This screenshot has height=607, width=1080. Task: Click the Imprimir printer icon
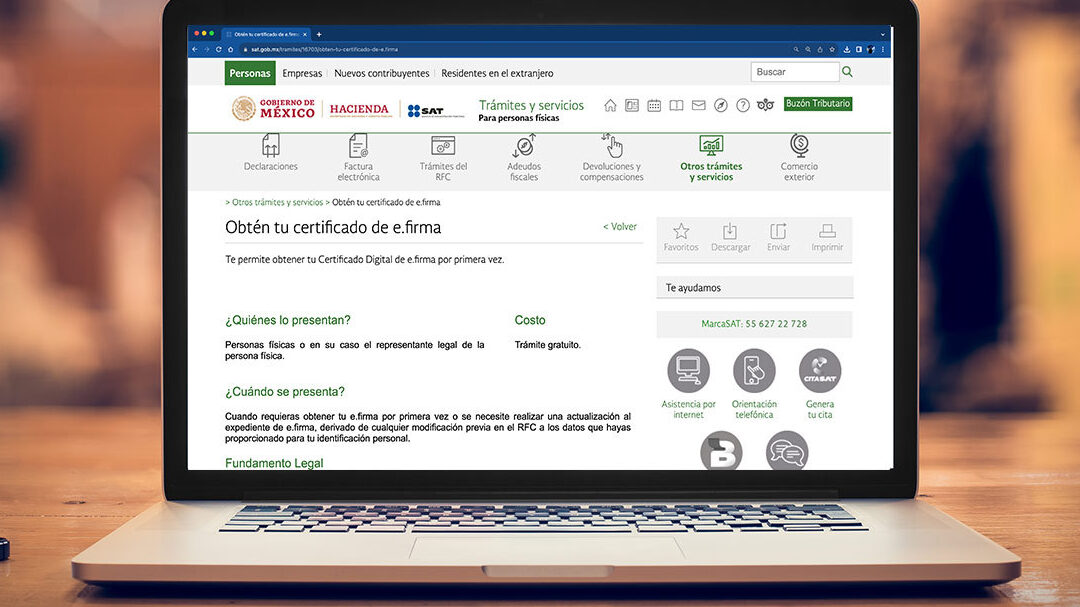pos(827,232)
